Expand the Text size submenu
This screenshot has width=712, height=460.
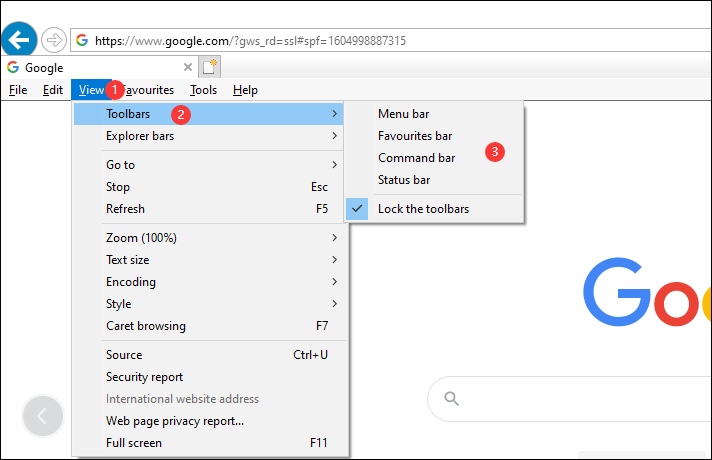[x=208, y=260]
